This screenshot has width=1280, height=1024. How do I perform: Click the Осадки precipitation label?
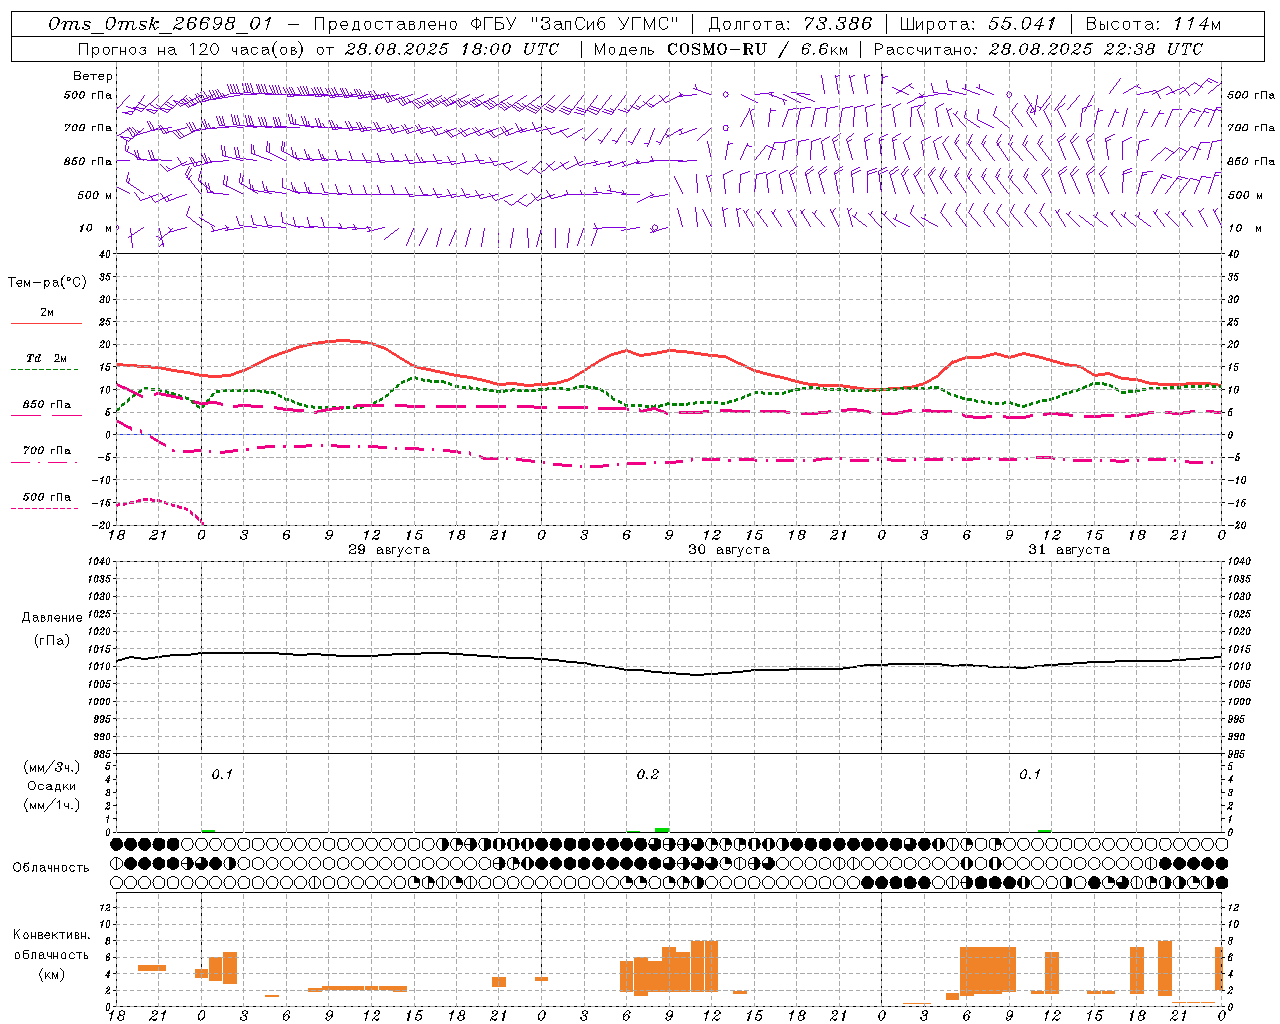coord(52,786)
